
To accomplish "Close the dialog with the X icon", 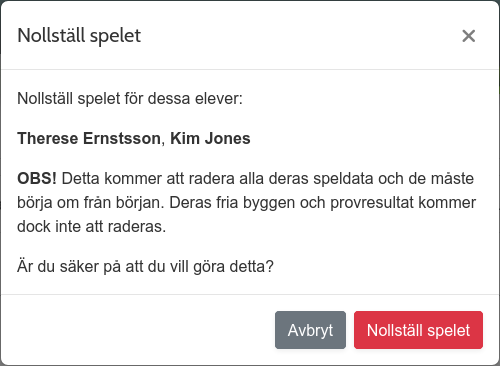I will [468, 36].
